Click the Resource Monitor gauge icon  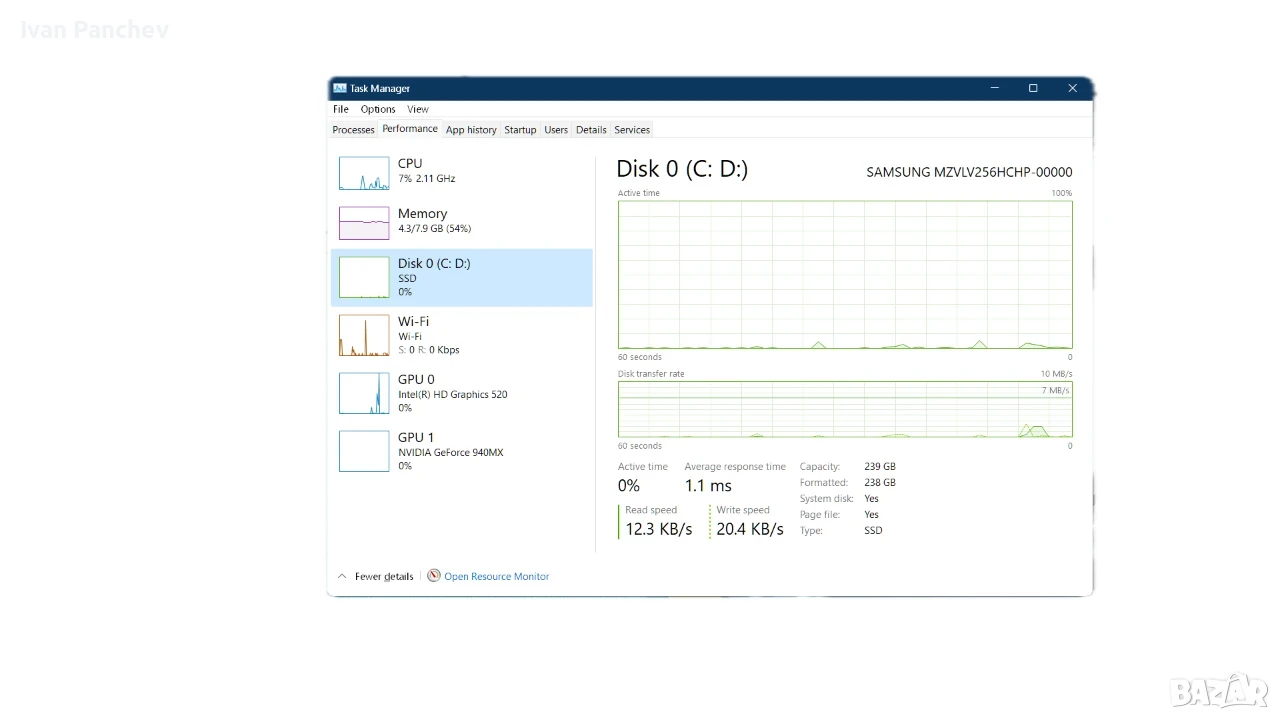click(x=434, y=576)
